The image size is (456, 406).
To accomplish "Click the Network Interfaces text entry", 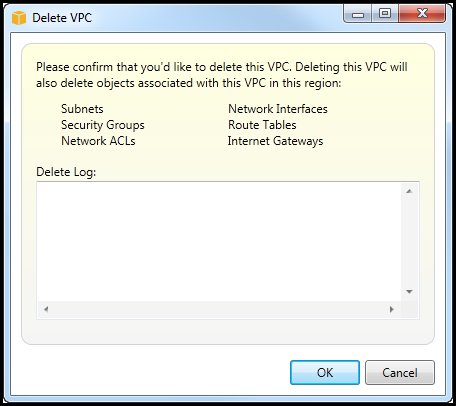I will (x=278, y=109).
